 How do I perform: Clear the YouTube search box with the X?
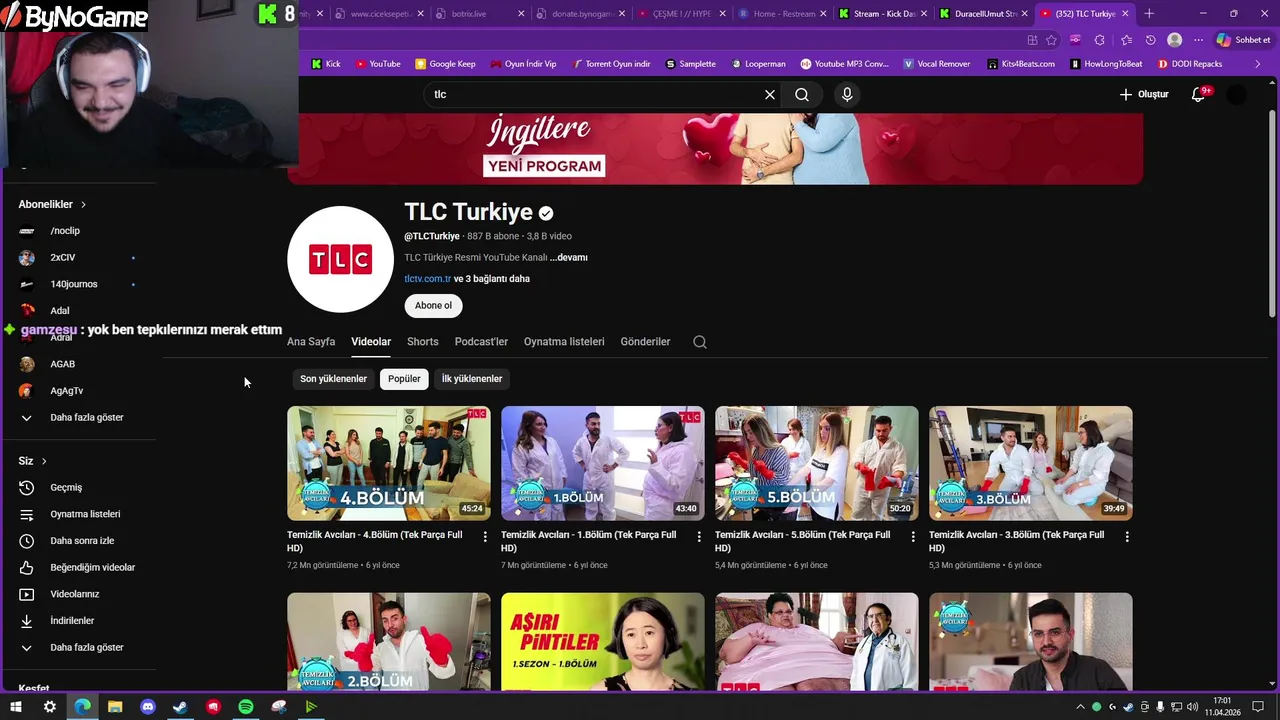coord(770,94)
